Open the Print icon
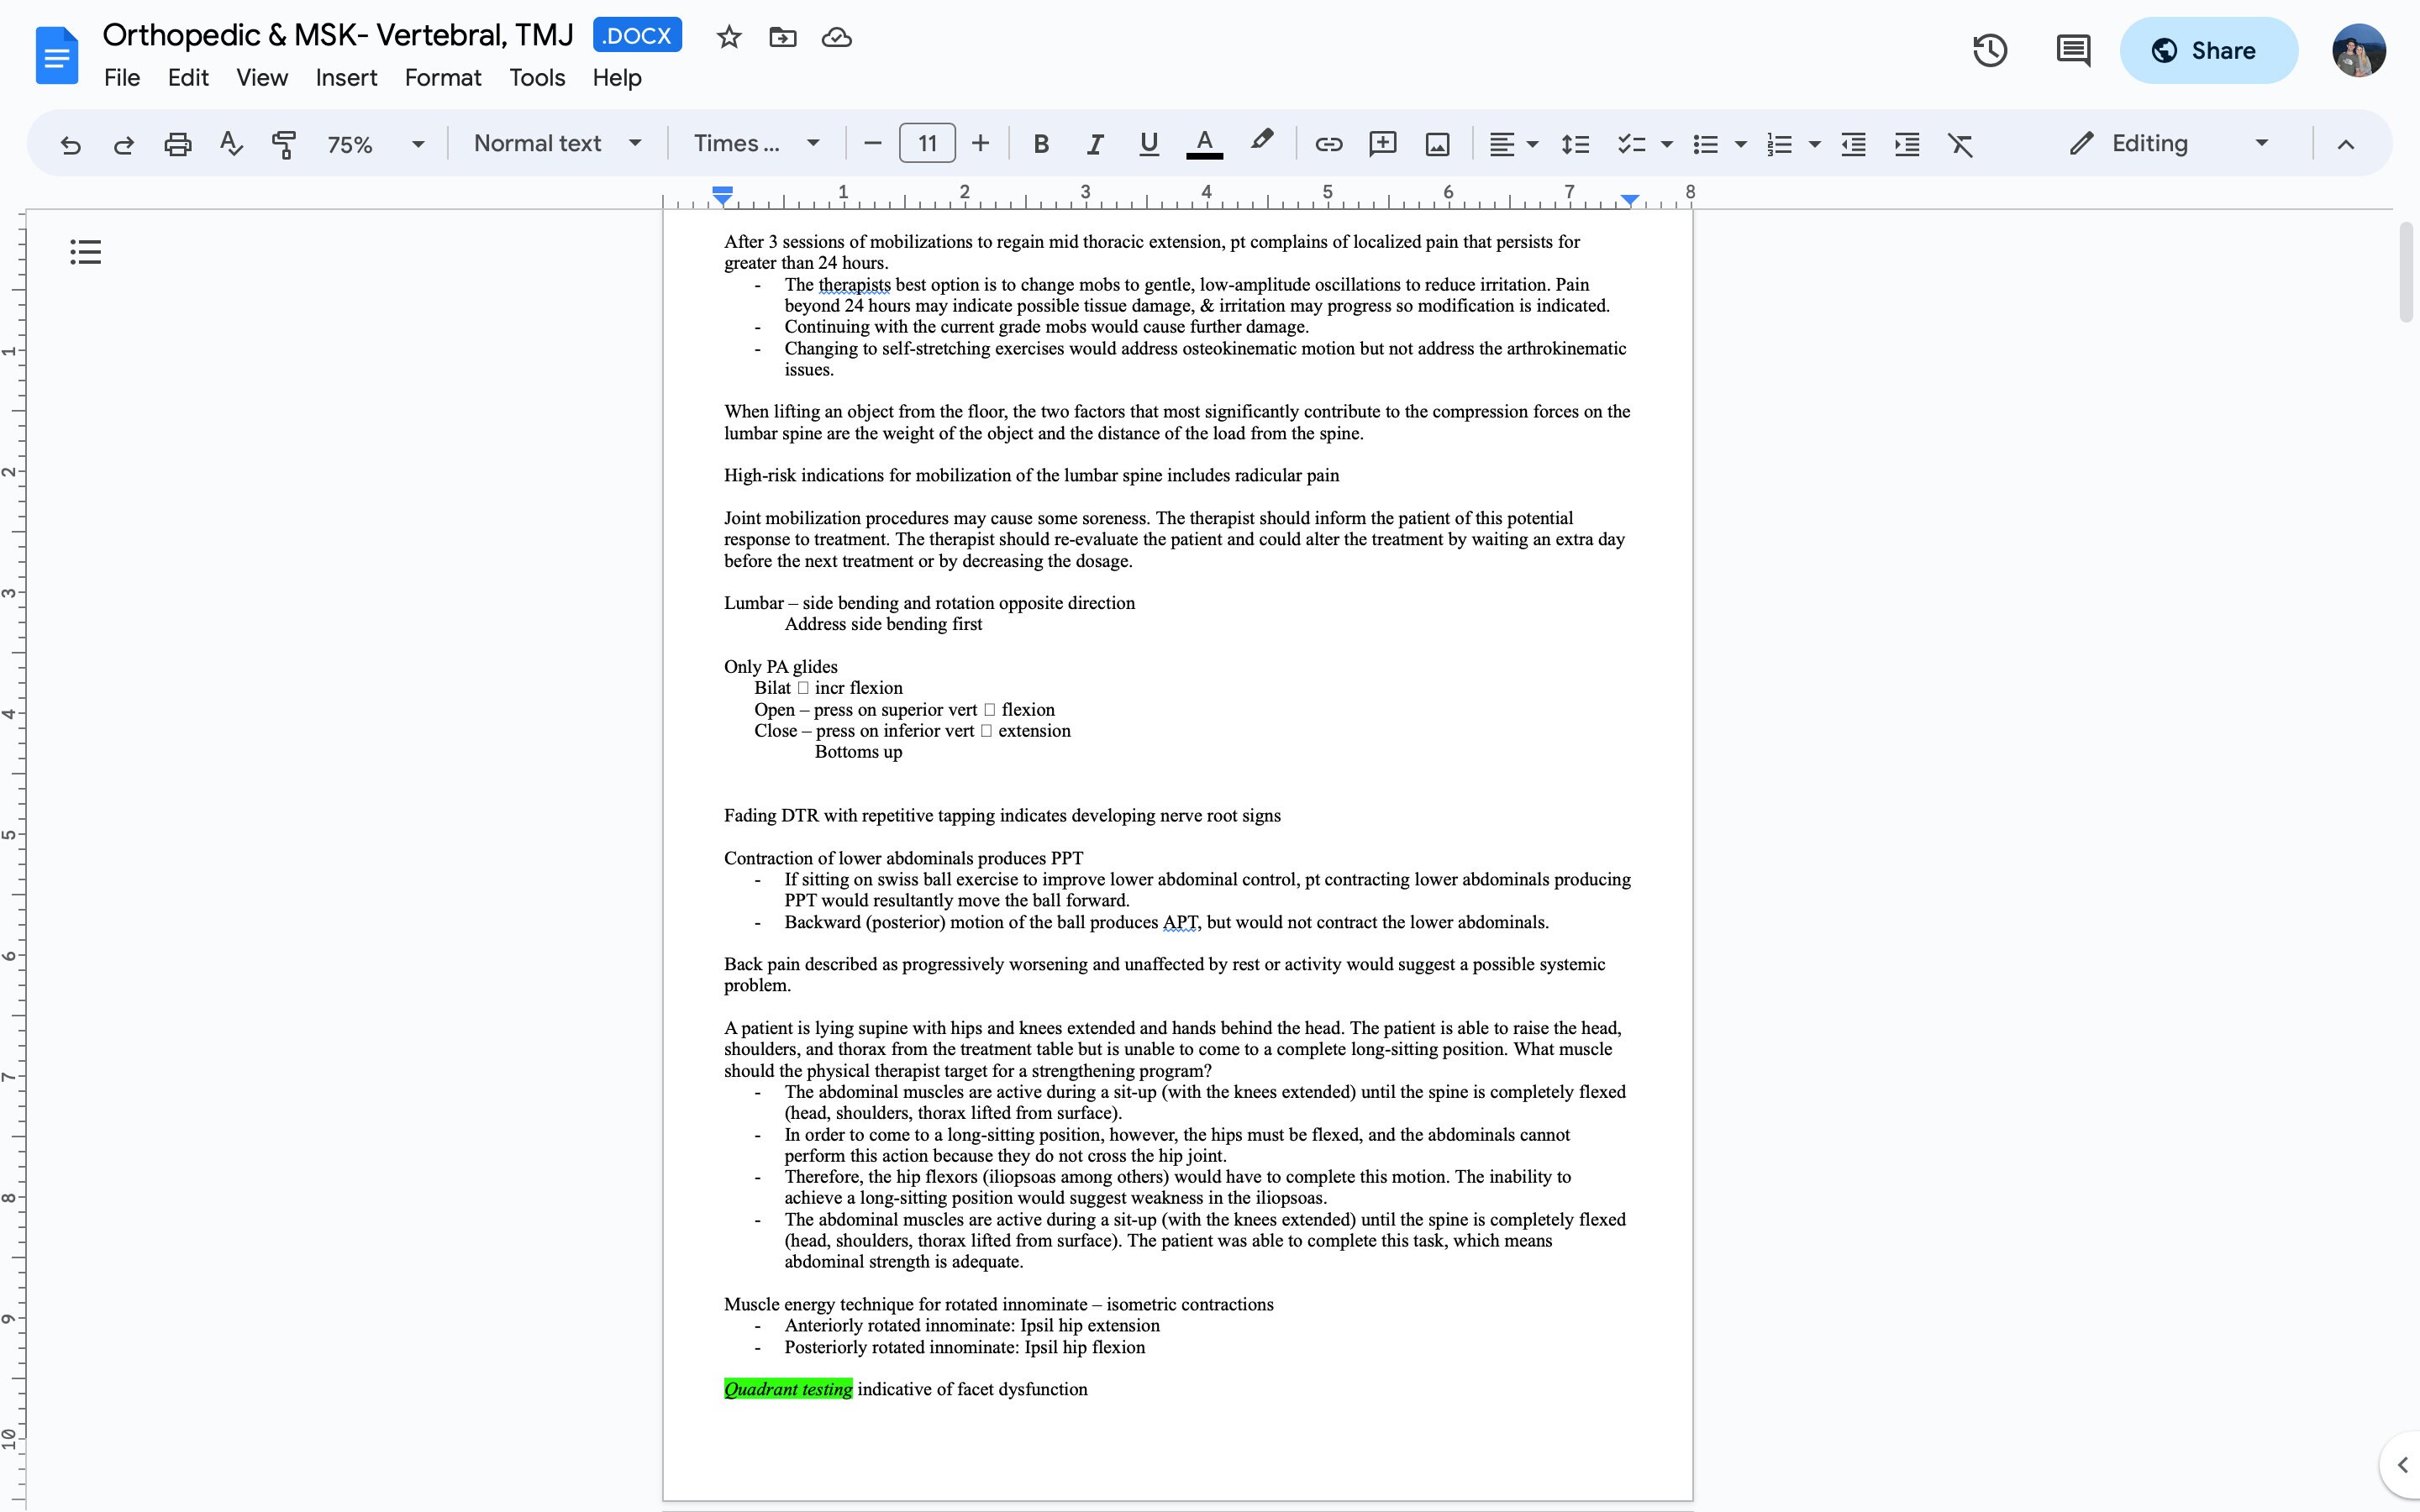Screen dimensions: 2420x1512 [177, 143]
